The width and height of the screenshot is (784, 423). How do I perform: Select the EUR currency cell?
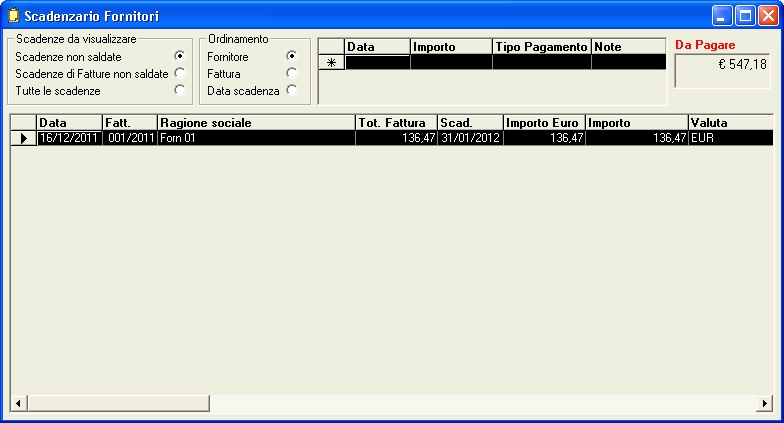coord(730,138)
